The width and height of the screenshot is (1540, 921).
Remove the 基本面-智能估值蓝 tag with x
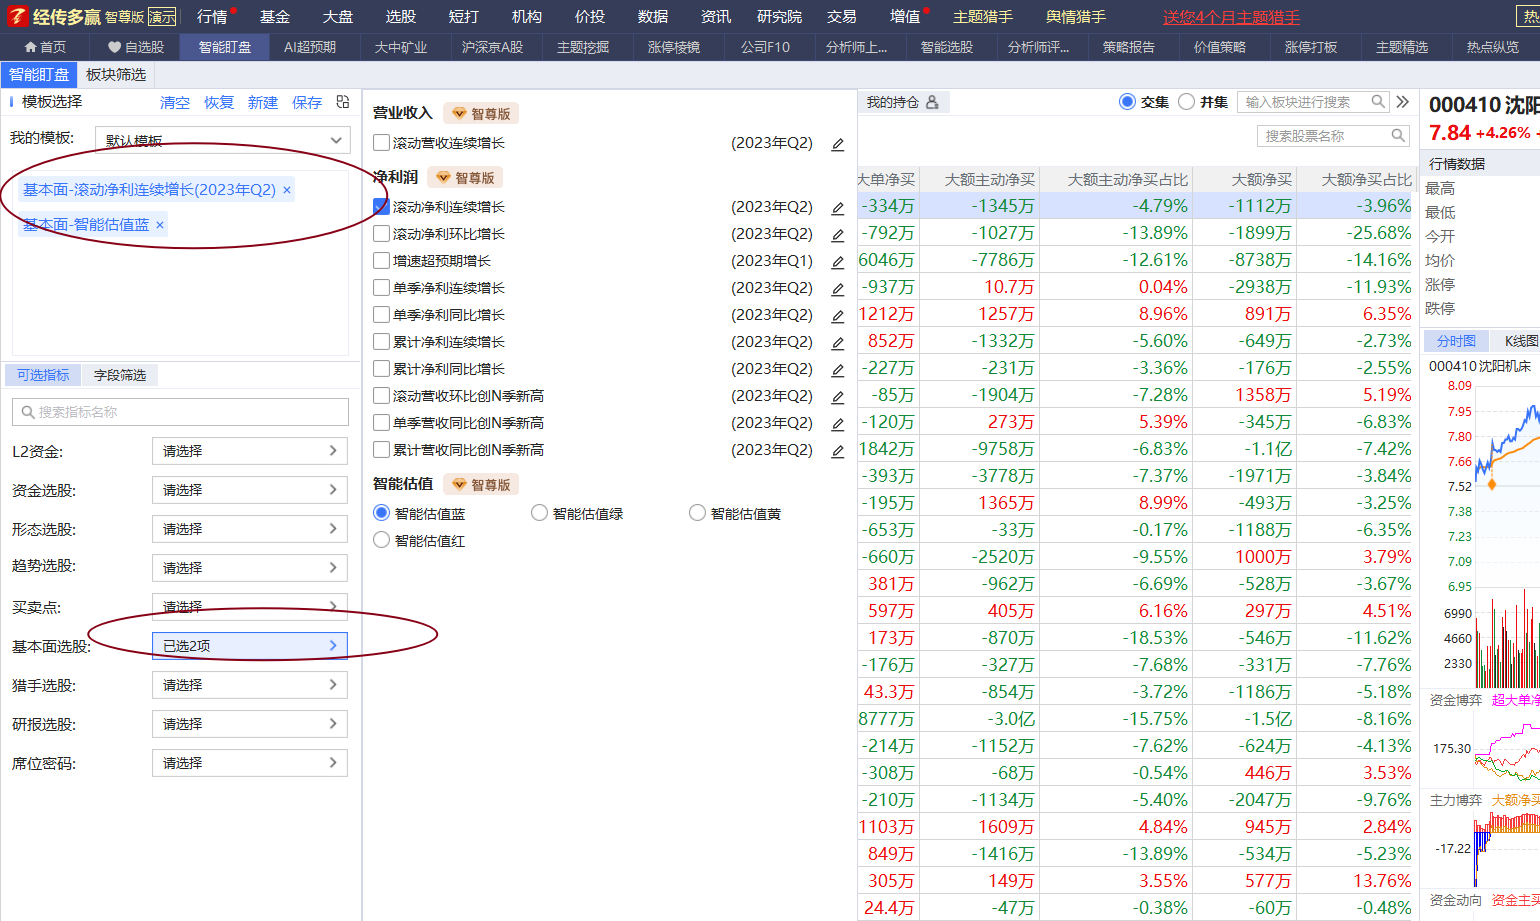click(160, 225)
